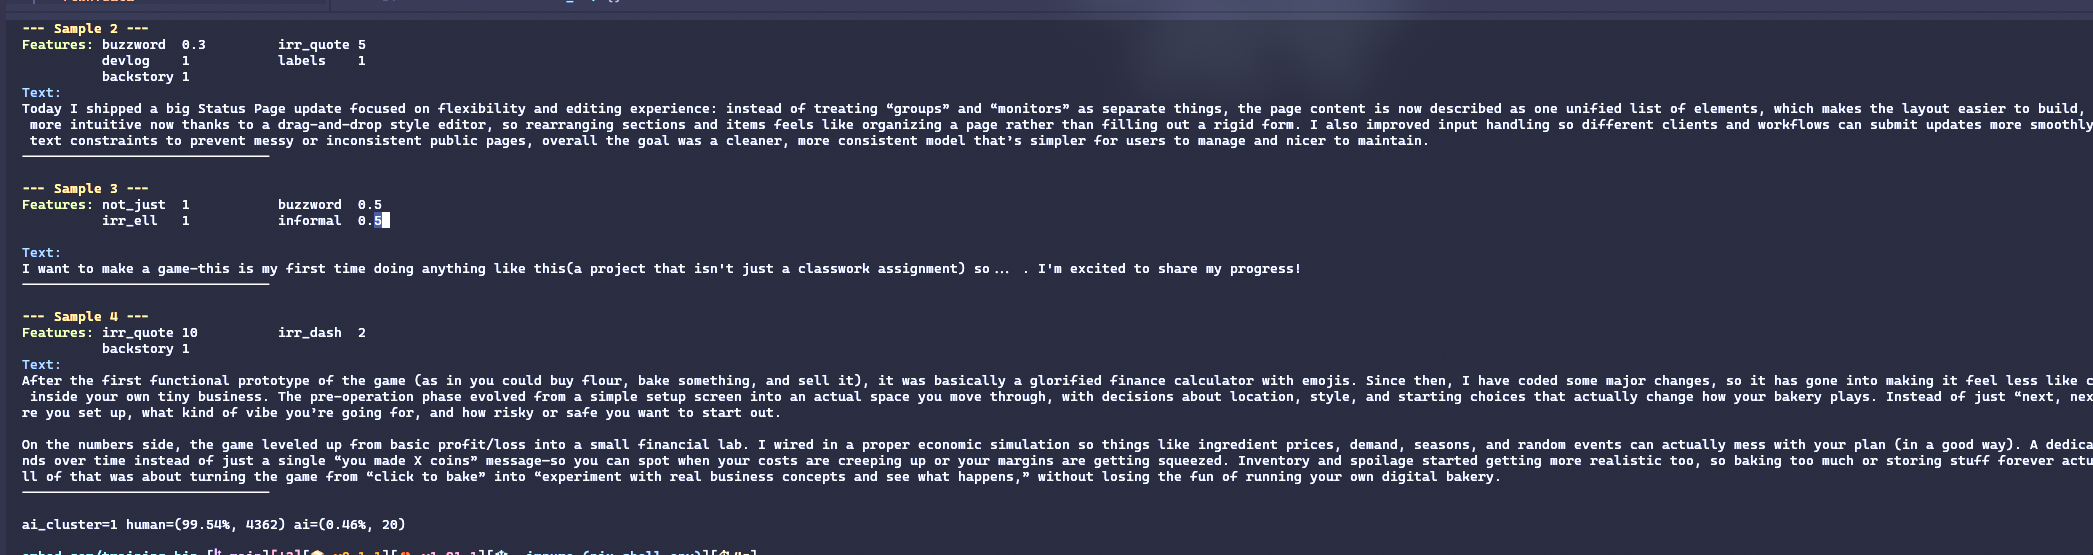Click the labels feature in Sample 2
The height and width of the screenshot is (555, 2093).
pyautogui.click(x=301, y=61)
